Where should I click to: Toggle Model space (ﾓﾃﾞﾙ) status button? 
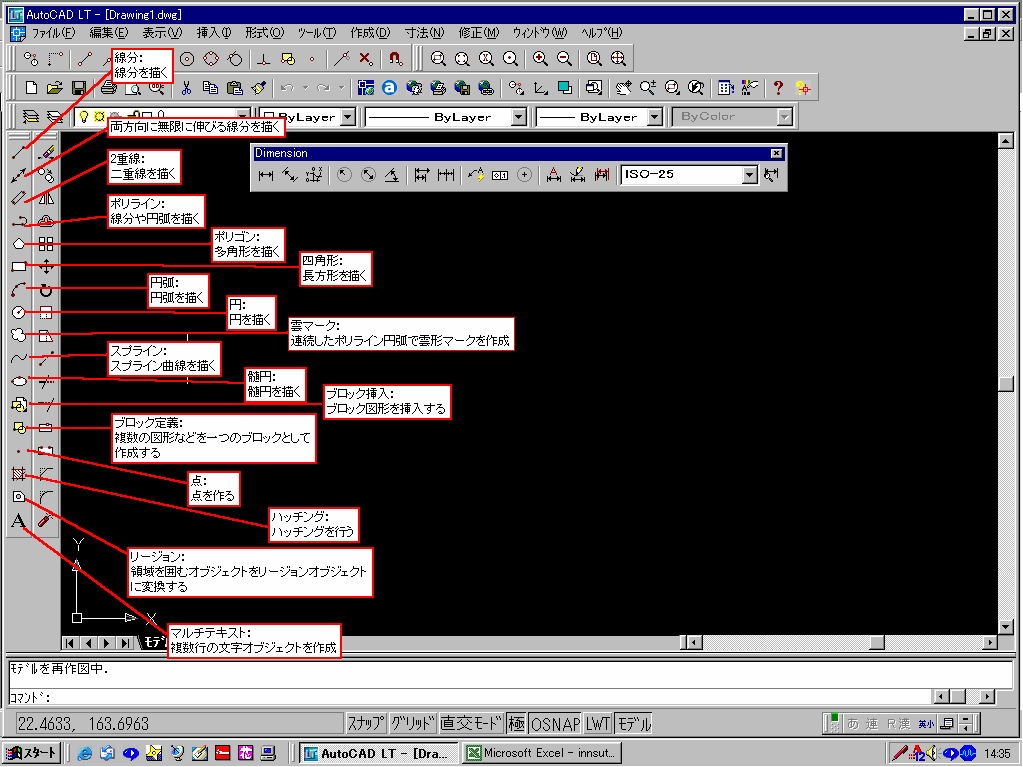[634, 723]
